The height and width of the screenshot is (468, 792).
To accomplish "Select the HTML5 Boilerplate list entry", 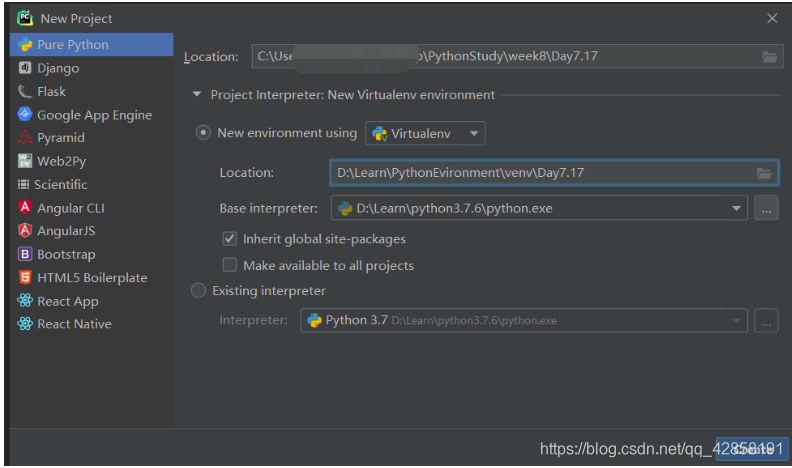I will (x=91, y=277).
